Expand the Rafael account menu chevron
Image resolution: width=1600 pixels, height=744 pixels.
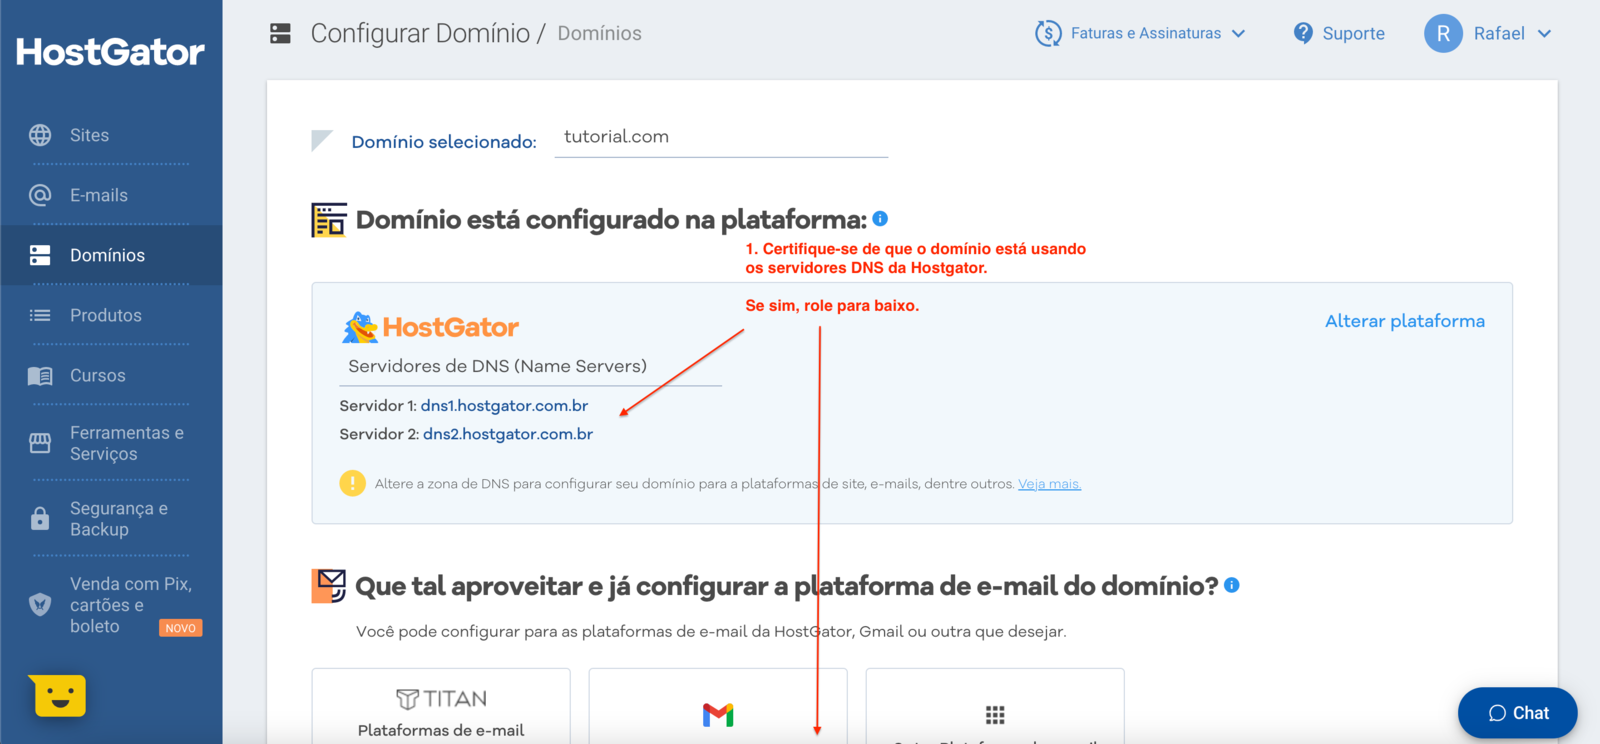tap(1544, 33)
